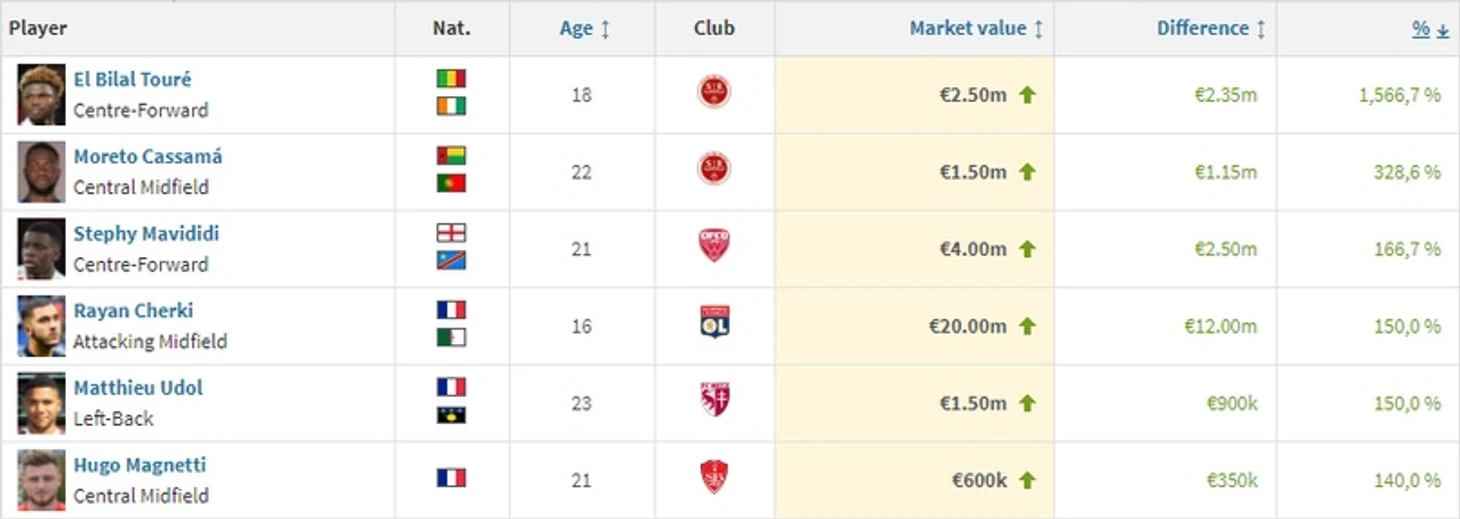The width and height of the screenshot is (1460, 519).
Task: Click Matthieu Udol's name link
Action: [138, 388]
